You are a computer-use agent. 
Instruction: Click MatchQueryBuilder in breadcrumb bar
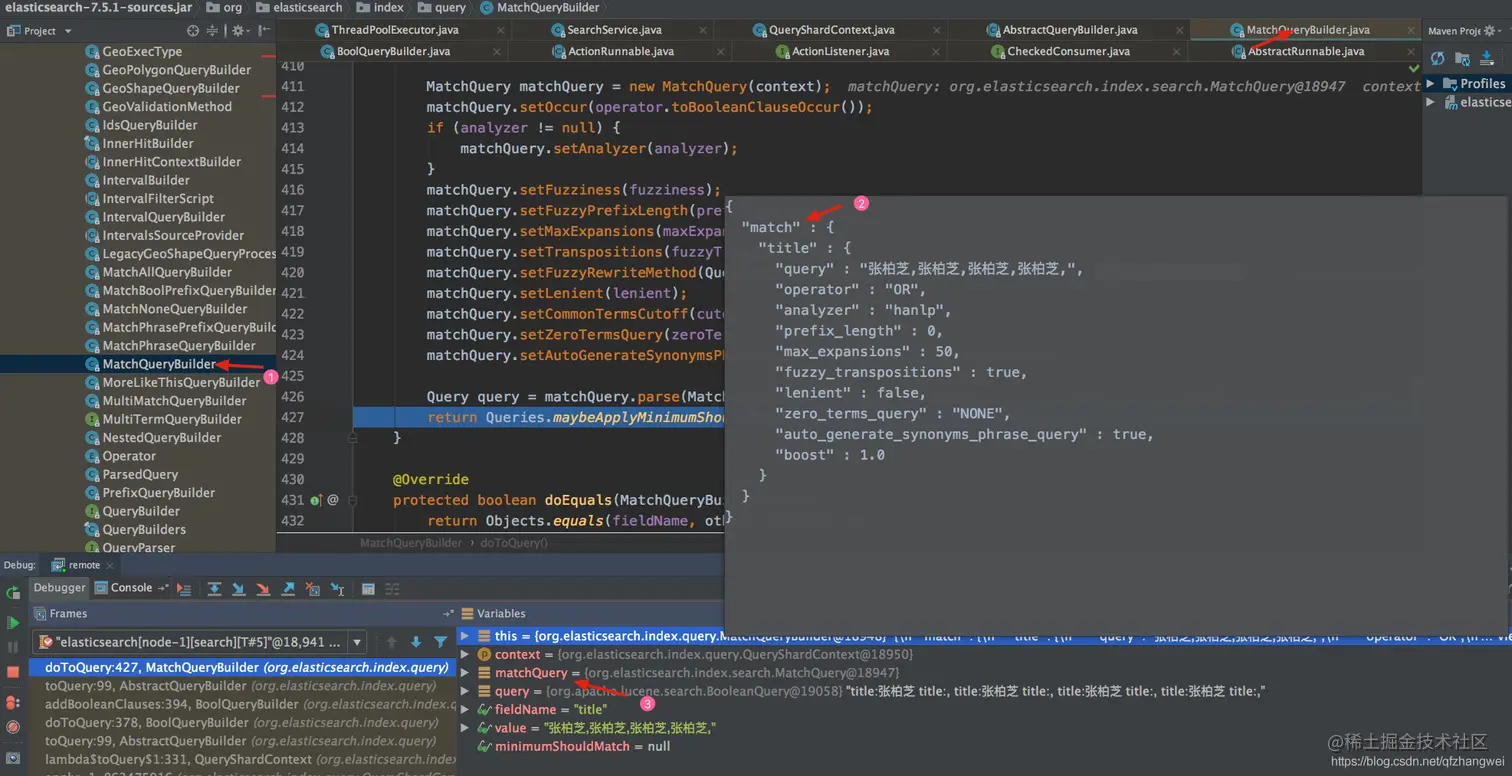coord(539,7)
